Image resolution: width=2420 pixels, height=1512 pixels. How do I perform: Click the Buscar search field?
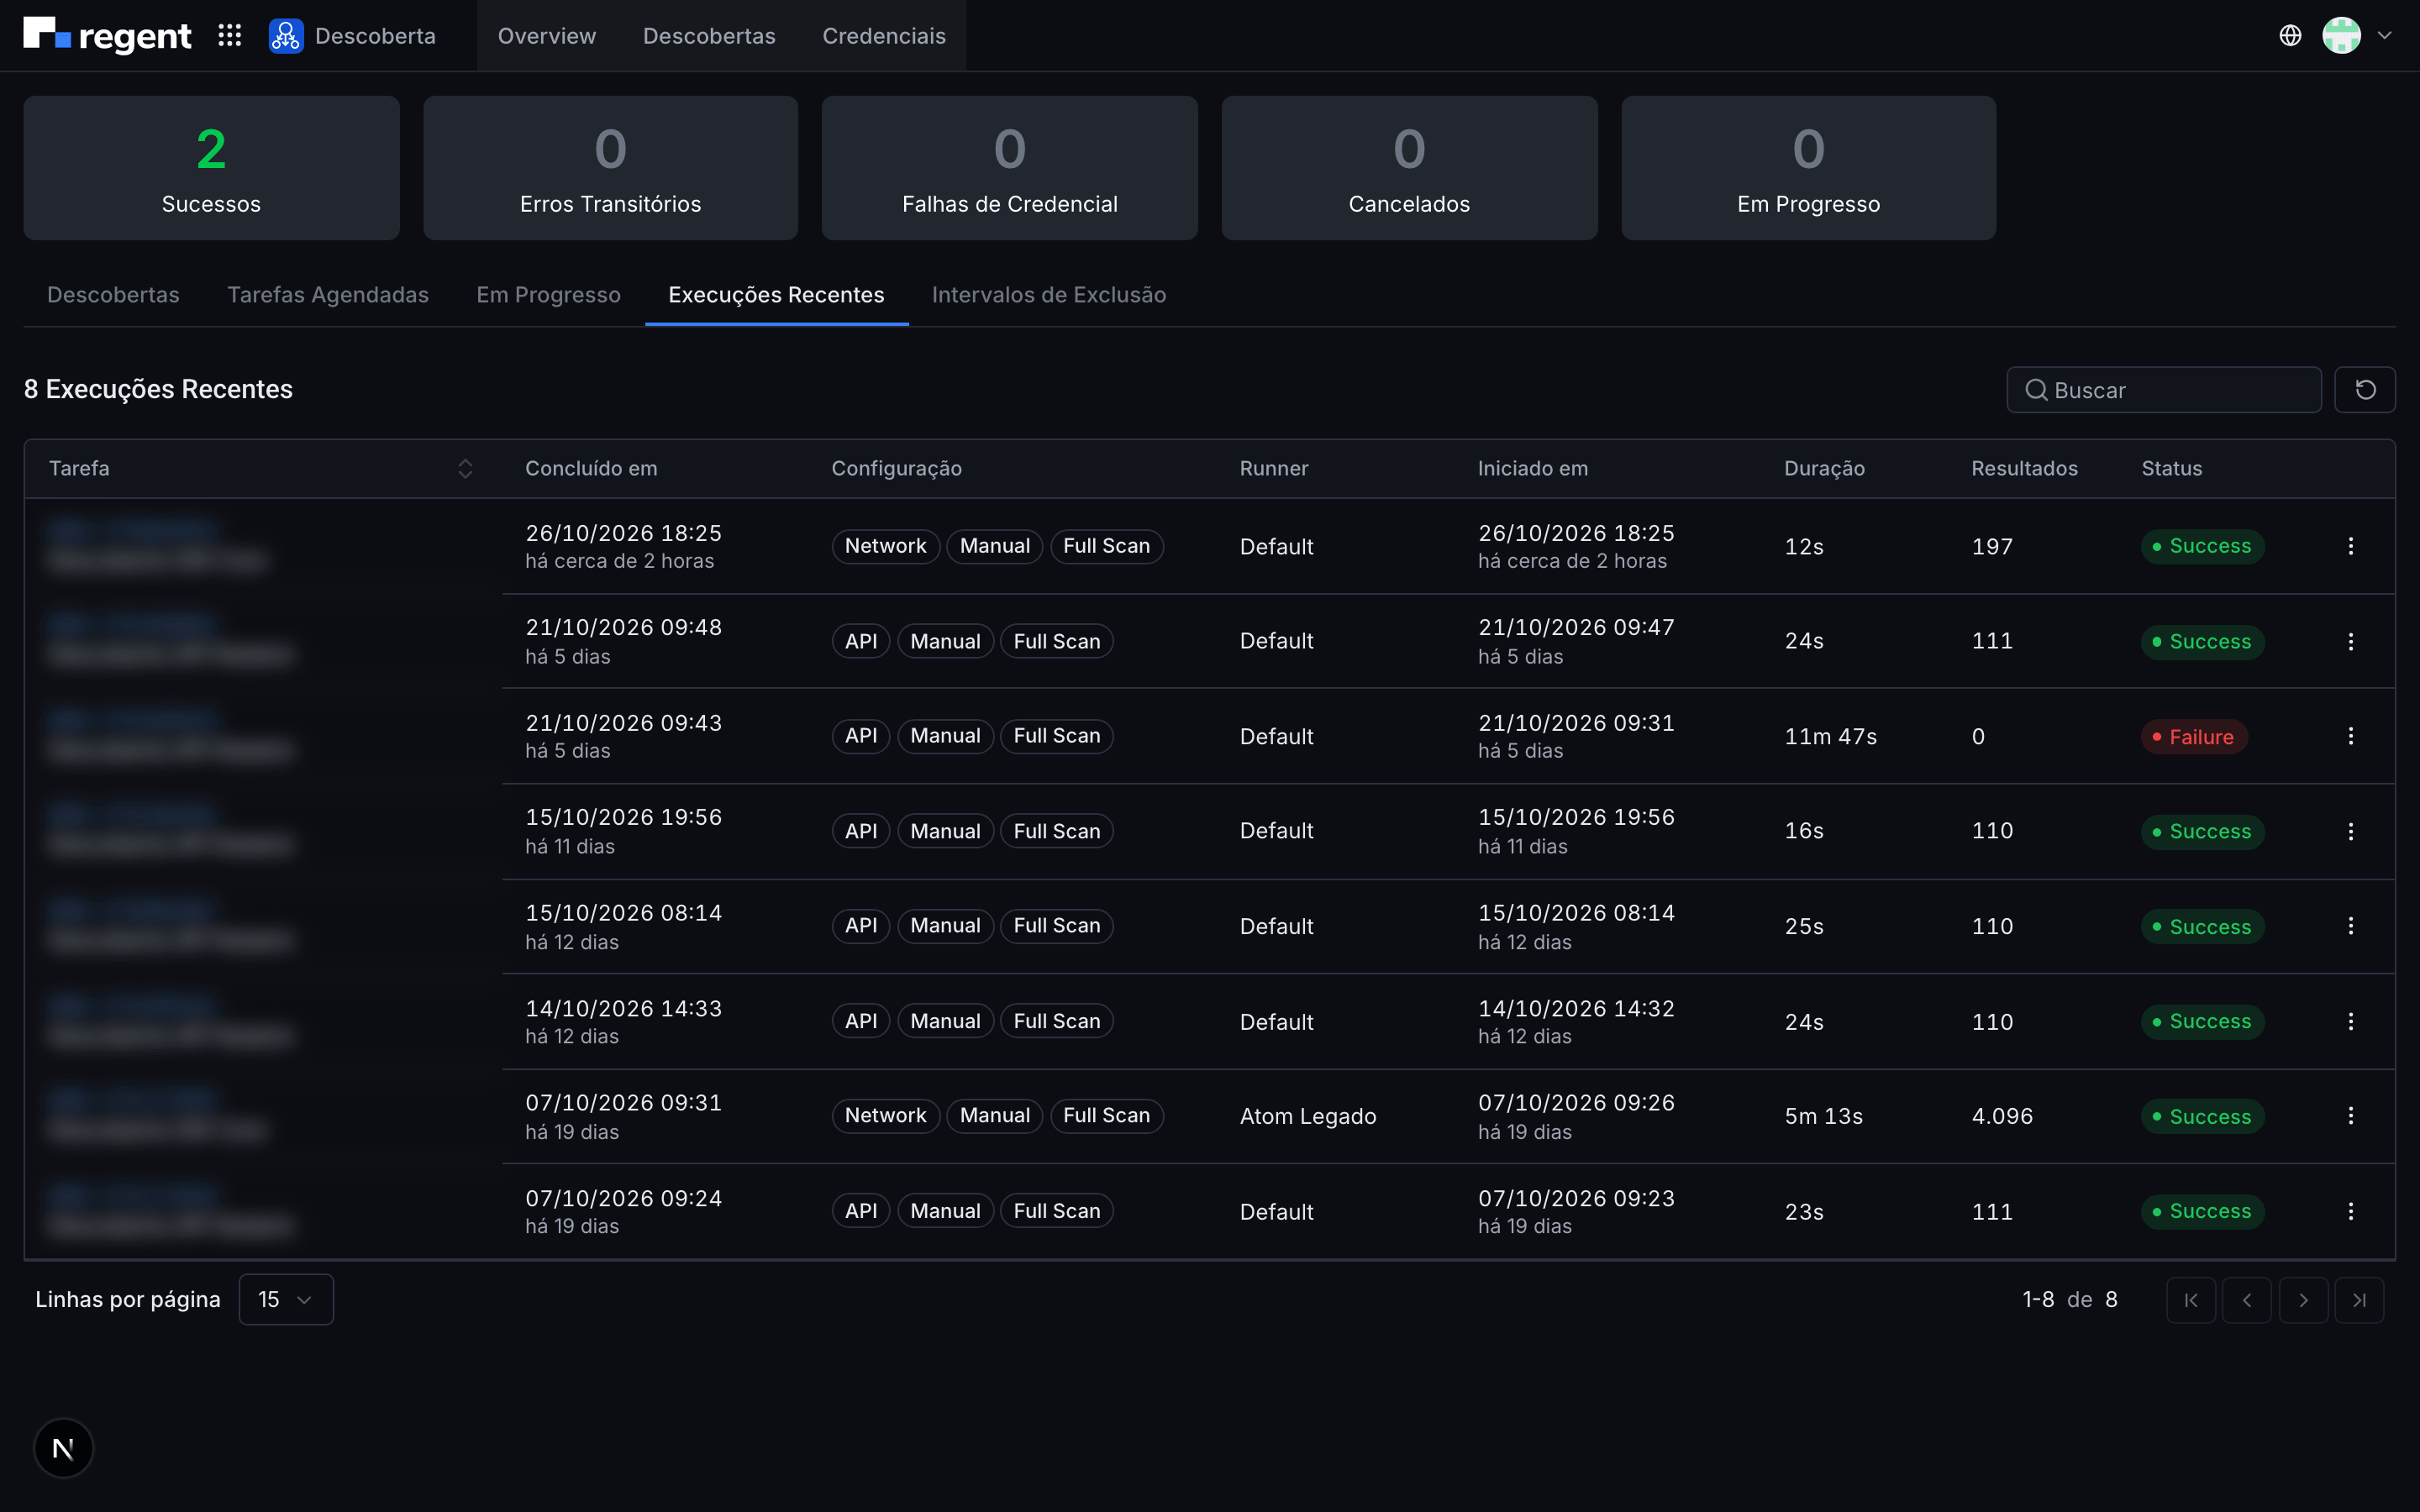pyautogui.click(x=2164, y=390)
